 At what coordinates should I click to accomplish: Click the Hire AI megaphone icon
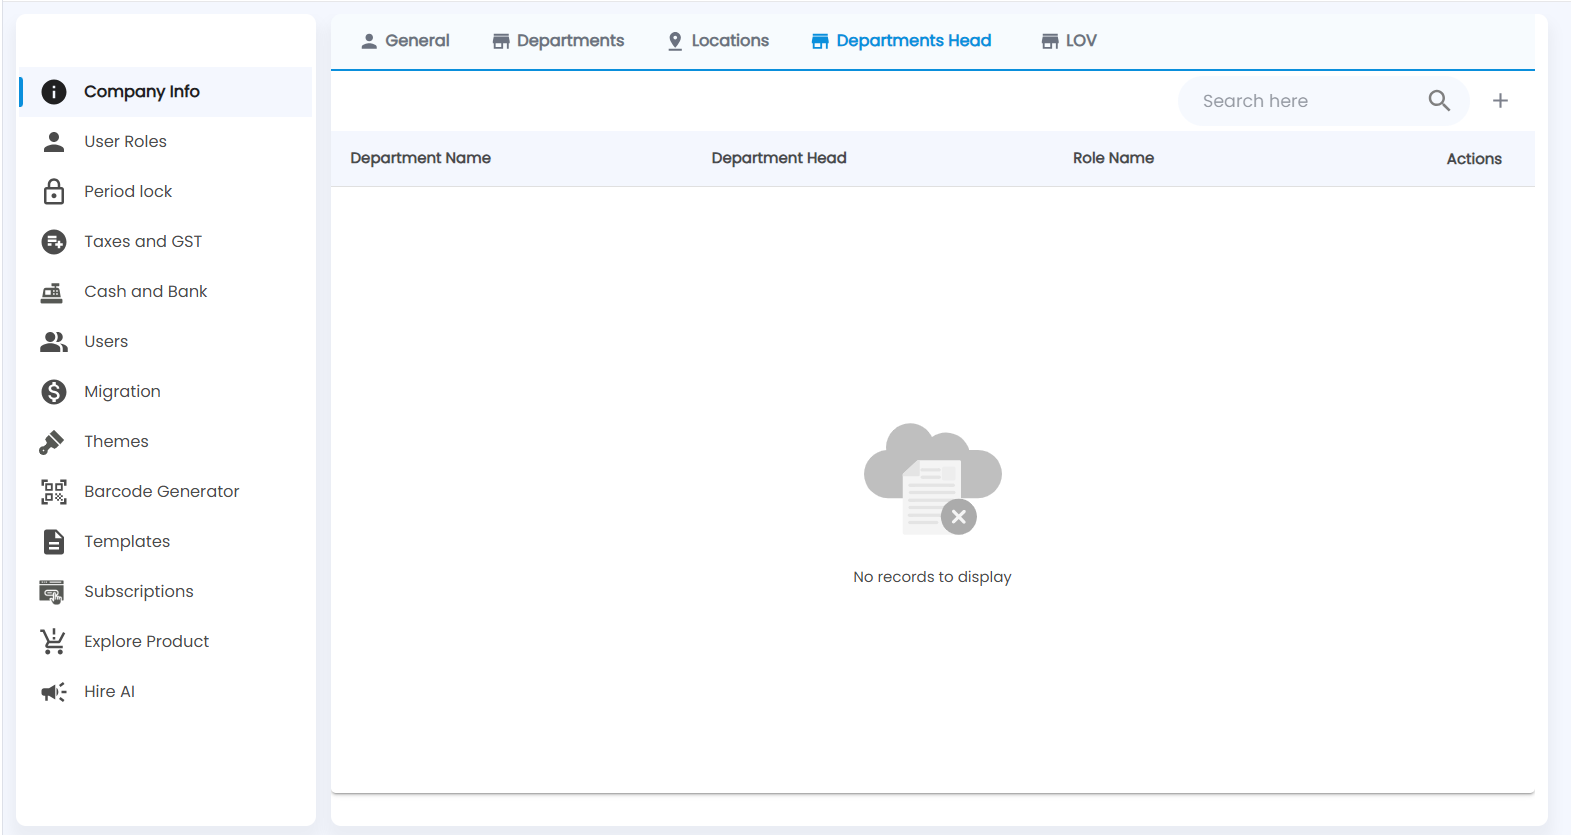pos(54,692)
